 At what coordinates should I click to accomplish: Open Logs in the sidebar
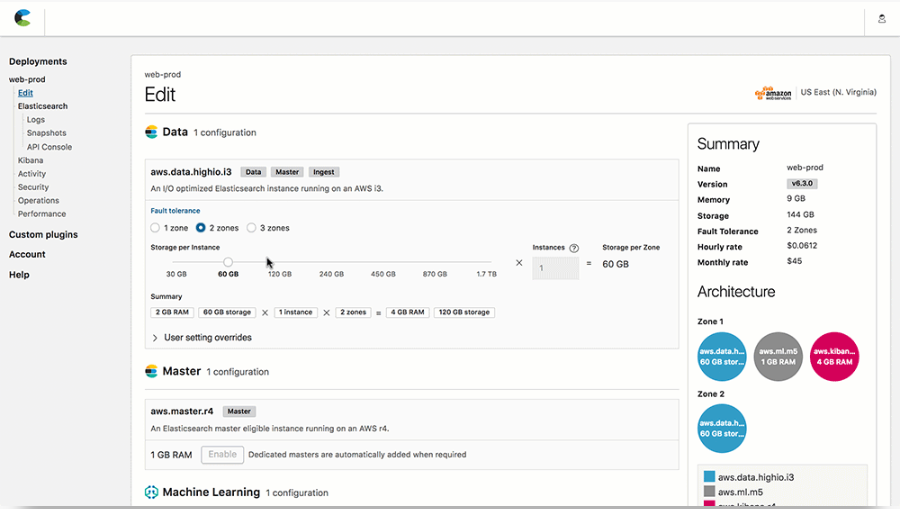pos(36,119)
